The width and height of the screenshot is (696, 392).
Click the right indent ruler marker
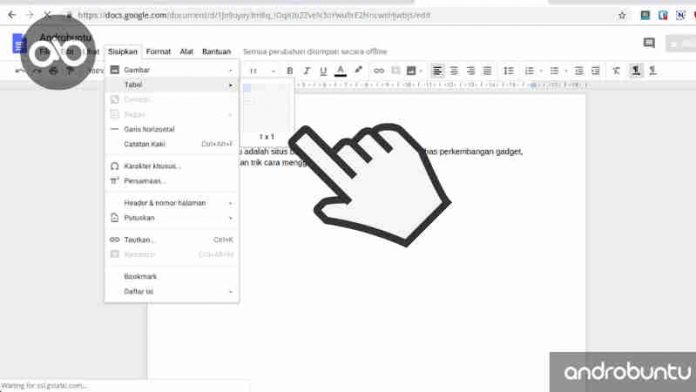(x=534, y=85)
